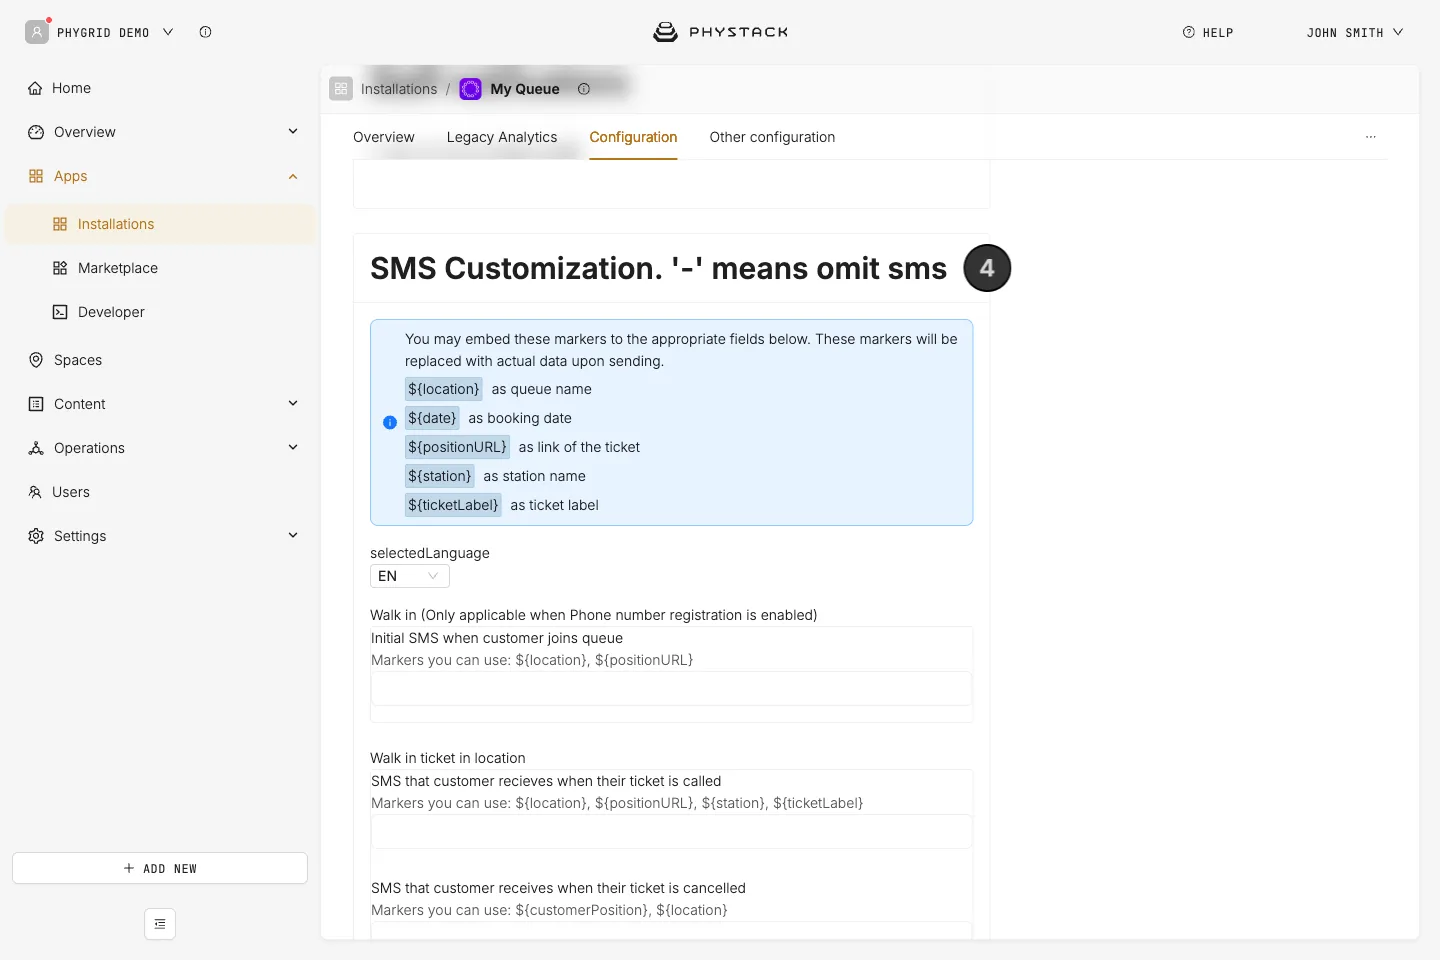Open the PhyGrid Demo tenant dropdown
Viewport: 1440px width, 960px height.
pos(168,32)
